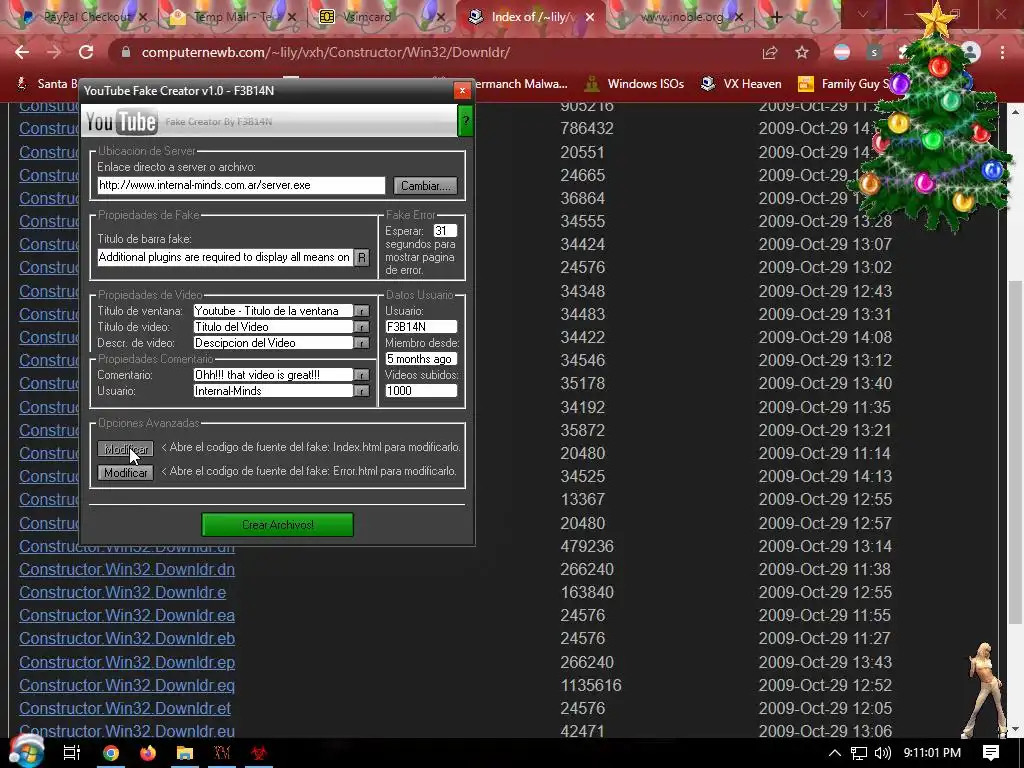This screenshot has width=1024, height=768.
Task: Click the r button next to Titulo de ventana
Action: (361, 311)
